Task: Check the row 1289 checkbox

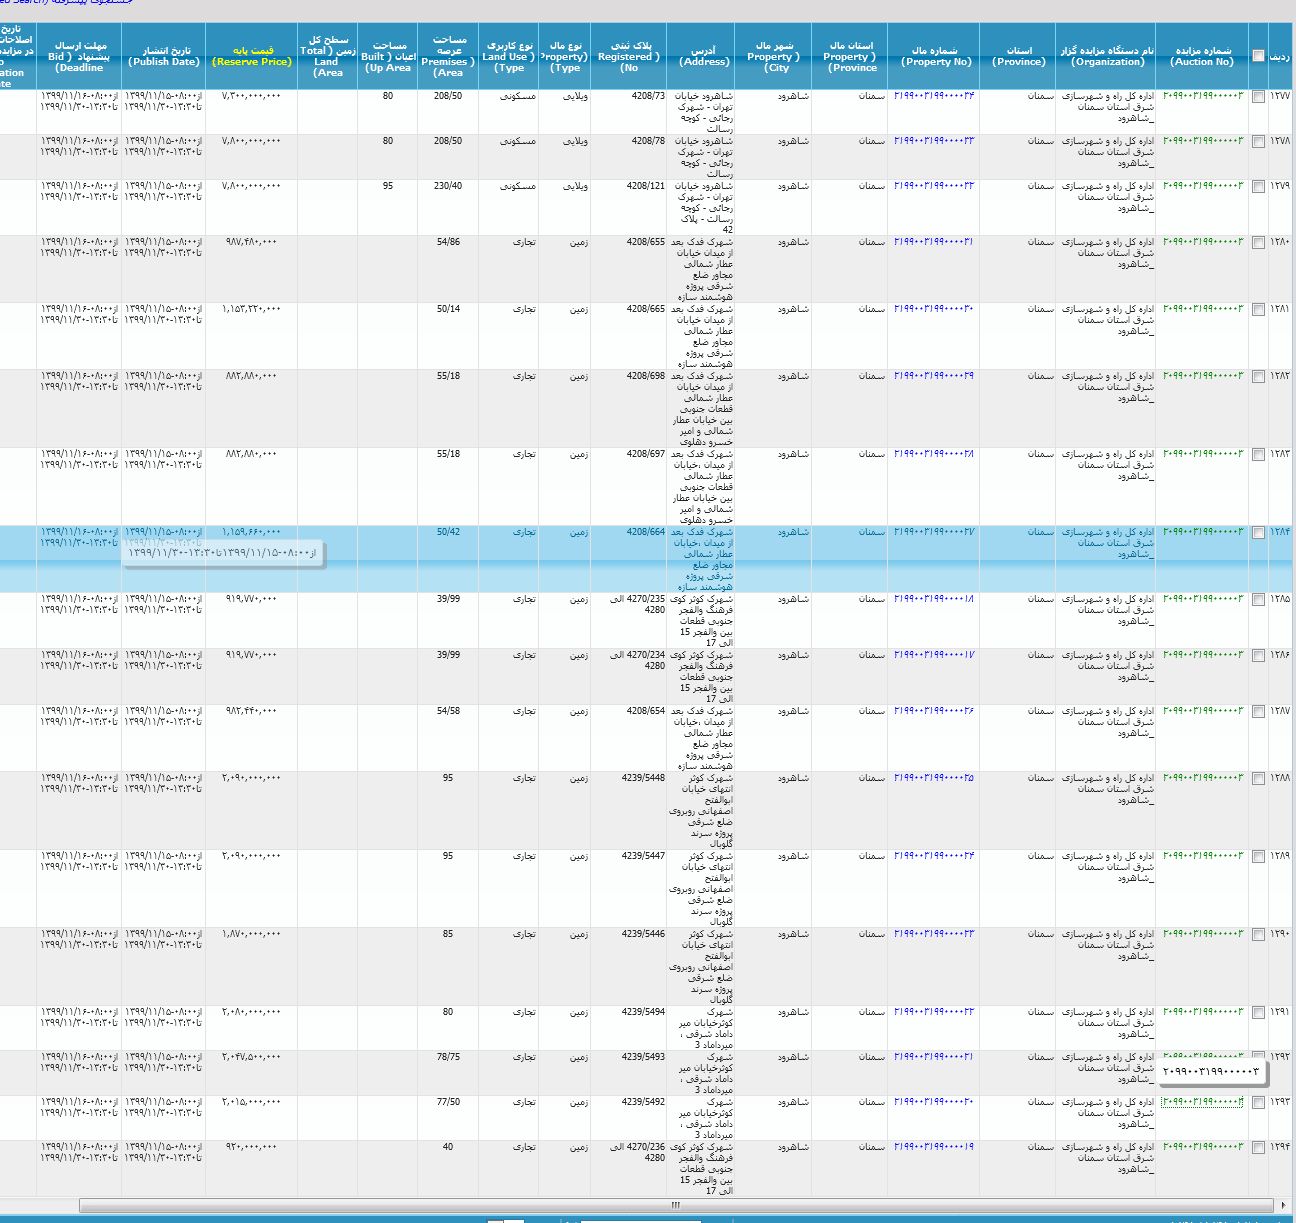Action: point(1258,857)
